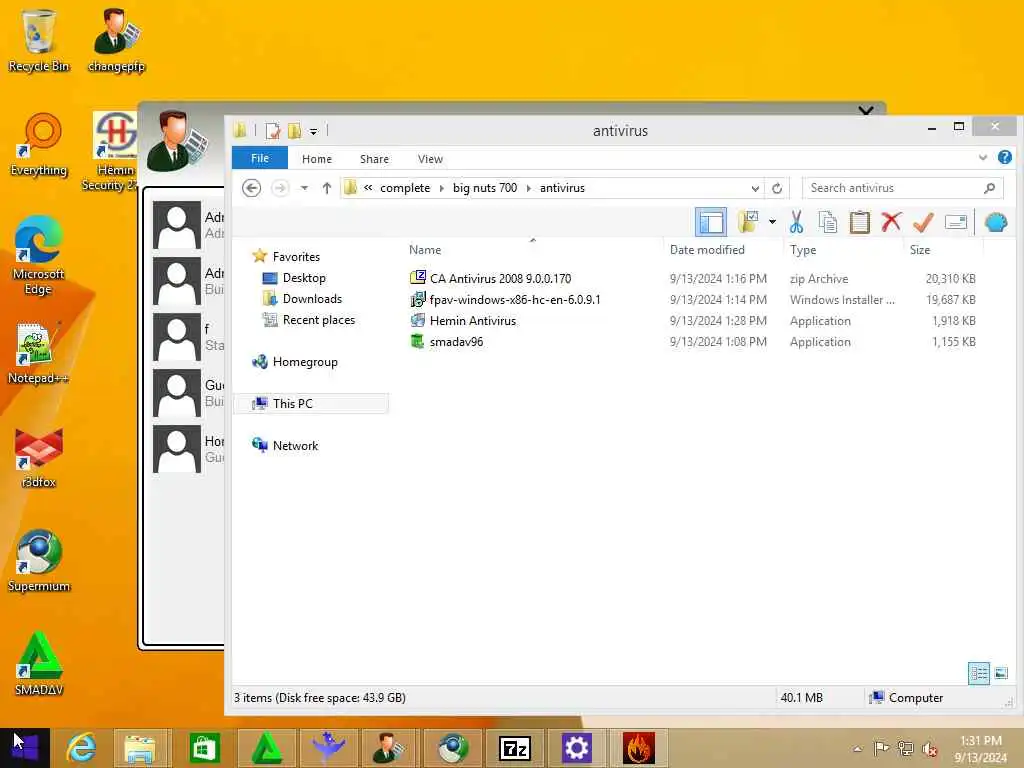
Task: Click 'complete' in the address breadcrumb
Action: point(405,188)
